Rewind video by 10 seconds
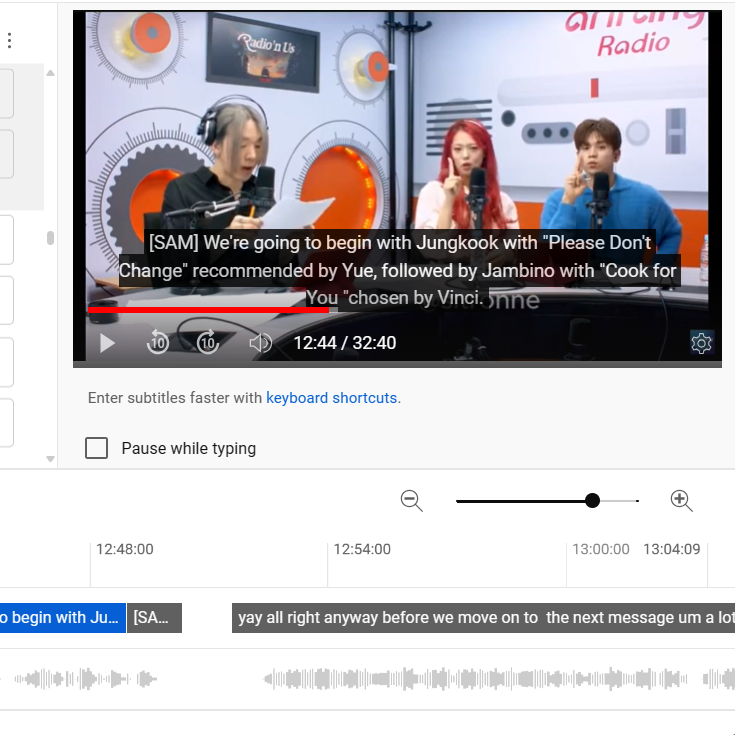Viewport: 735px width, 735px height. point(158,342)
